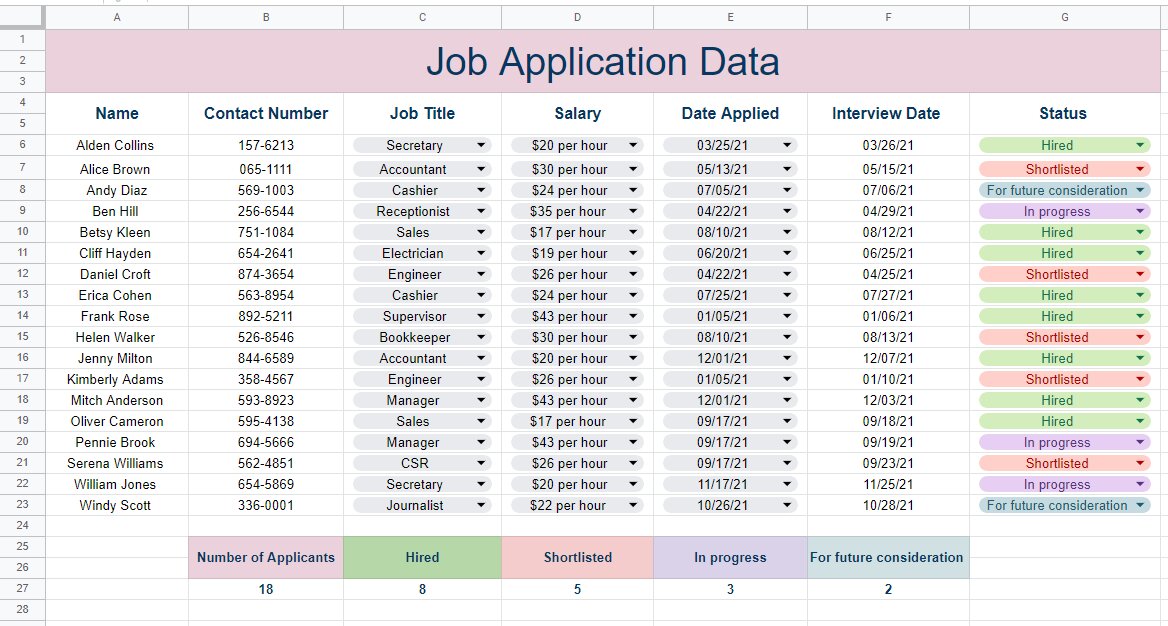Select column D header
This screenshot has height=626, width=1168.
577,17
